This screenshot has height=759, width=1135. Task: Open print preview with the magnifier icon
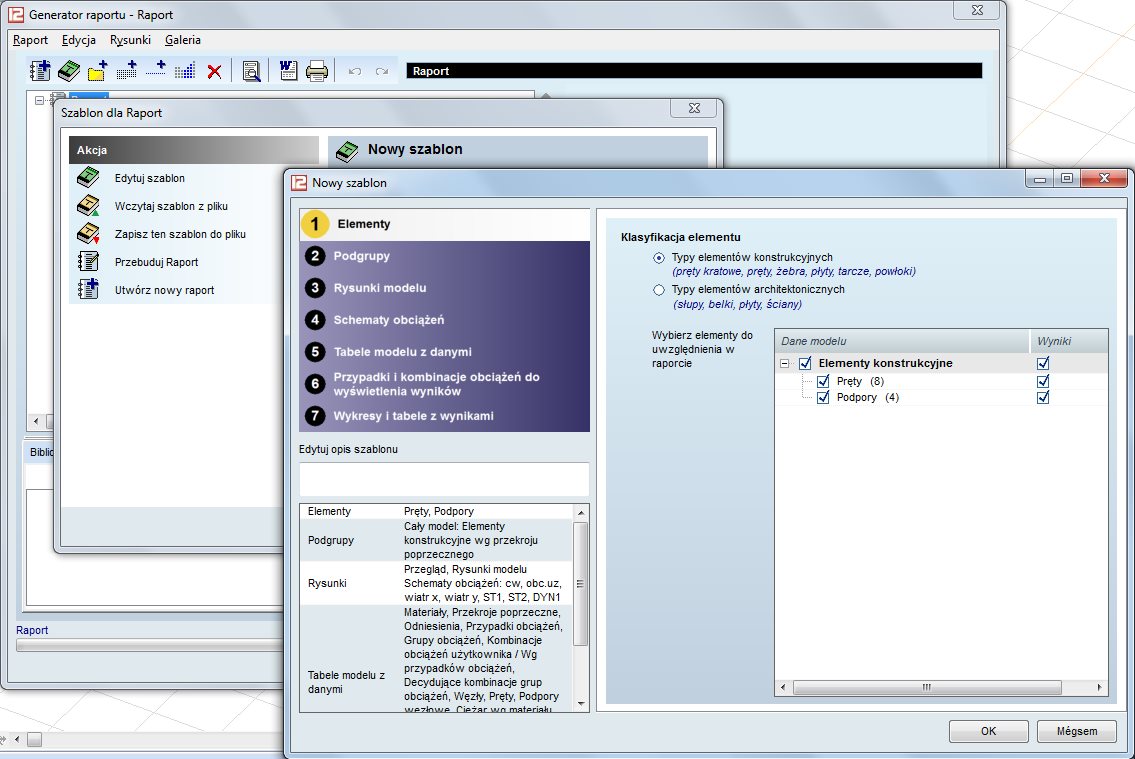tap(251, 71)
